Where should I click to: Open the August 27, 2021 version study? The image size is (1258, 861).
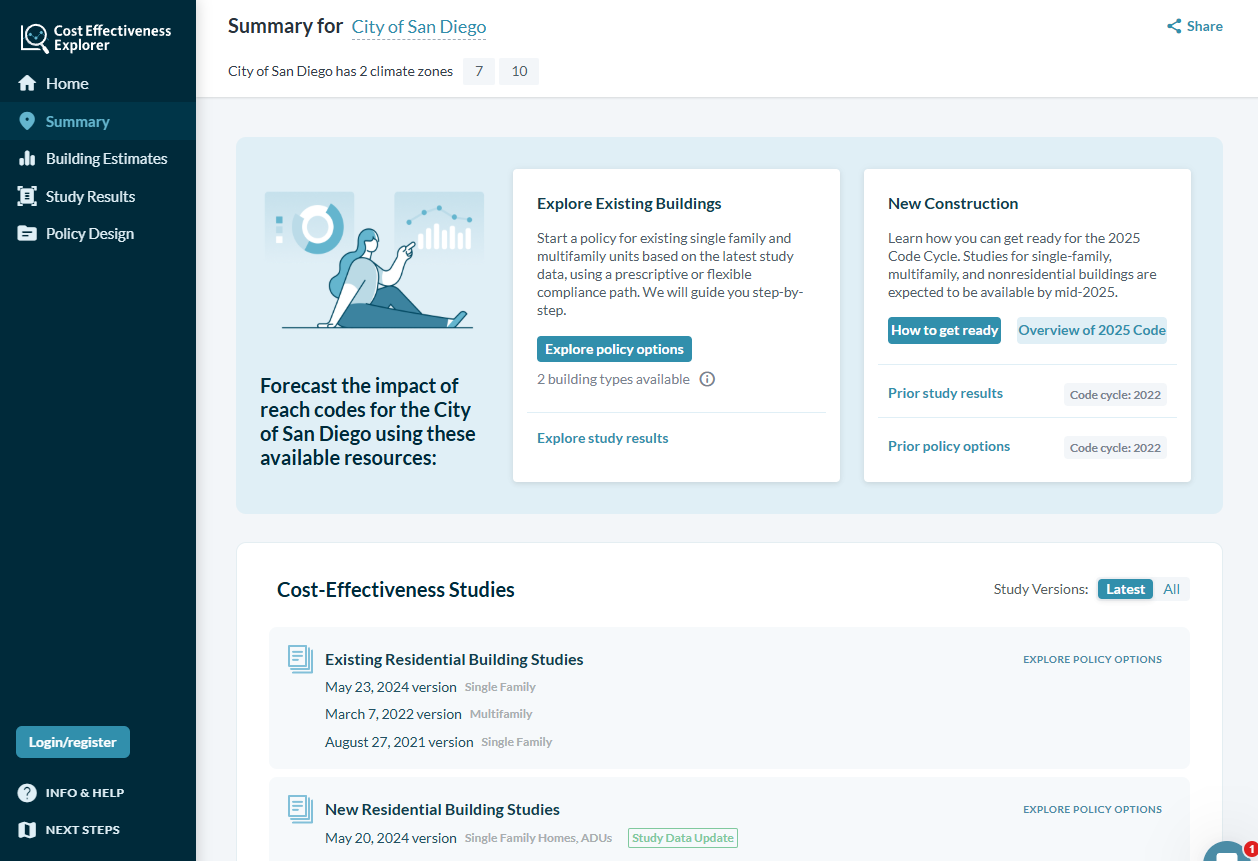(x=399, y=742)
